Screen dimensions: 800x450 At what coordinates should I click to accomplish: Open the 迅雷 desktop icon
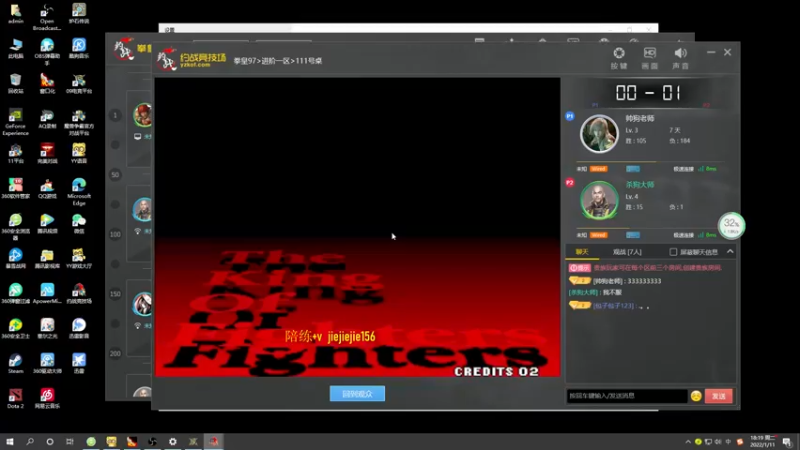click(79, 364)
